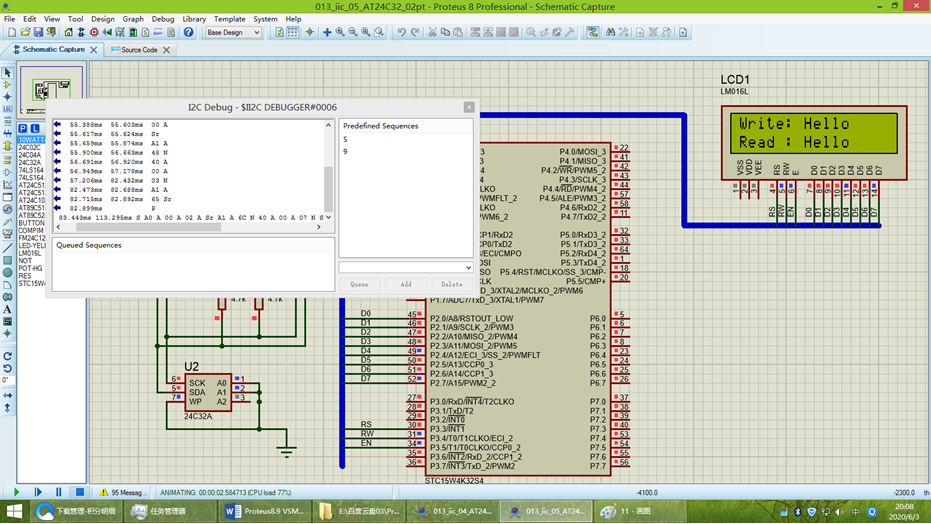The image size is (931, 524).
Task: Click the Add button in I2C Debug
Action: (x=406, y=284)
